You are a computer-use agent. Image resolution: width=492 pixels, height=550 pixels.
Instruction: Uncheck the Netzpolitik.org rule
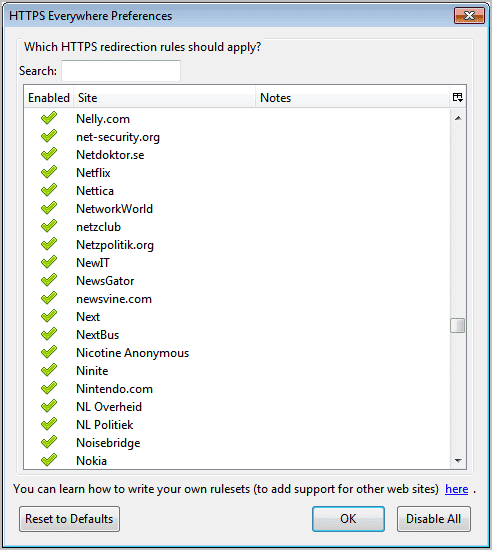point(49,244)
